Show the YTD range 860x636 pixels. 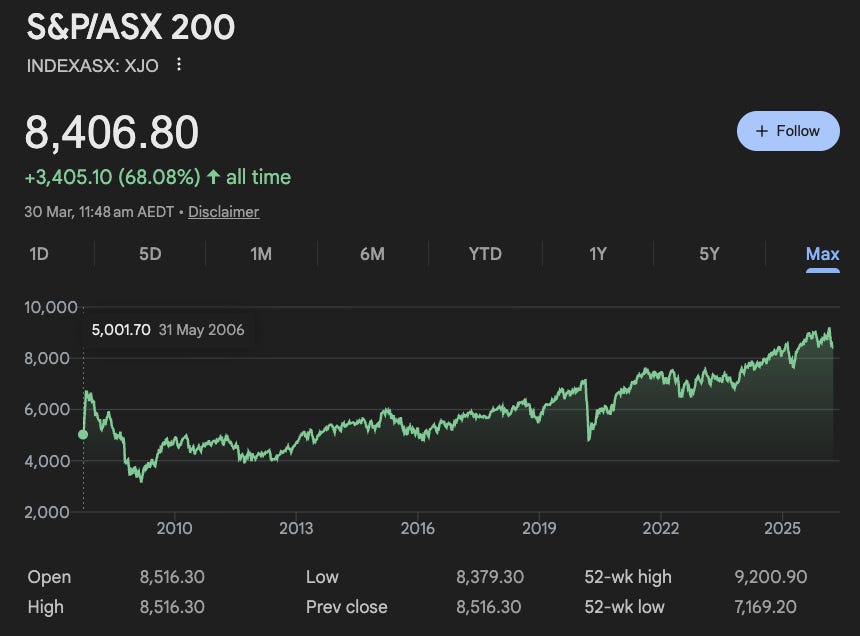pyautogui.click(x=485, y=254)
